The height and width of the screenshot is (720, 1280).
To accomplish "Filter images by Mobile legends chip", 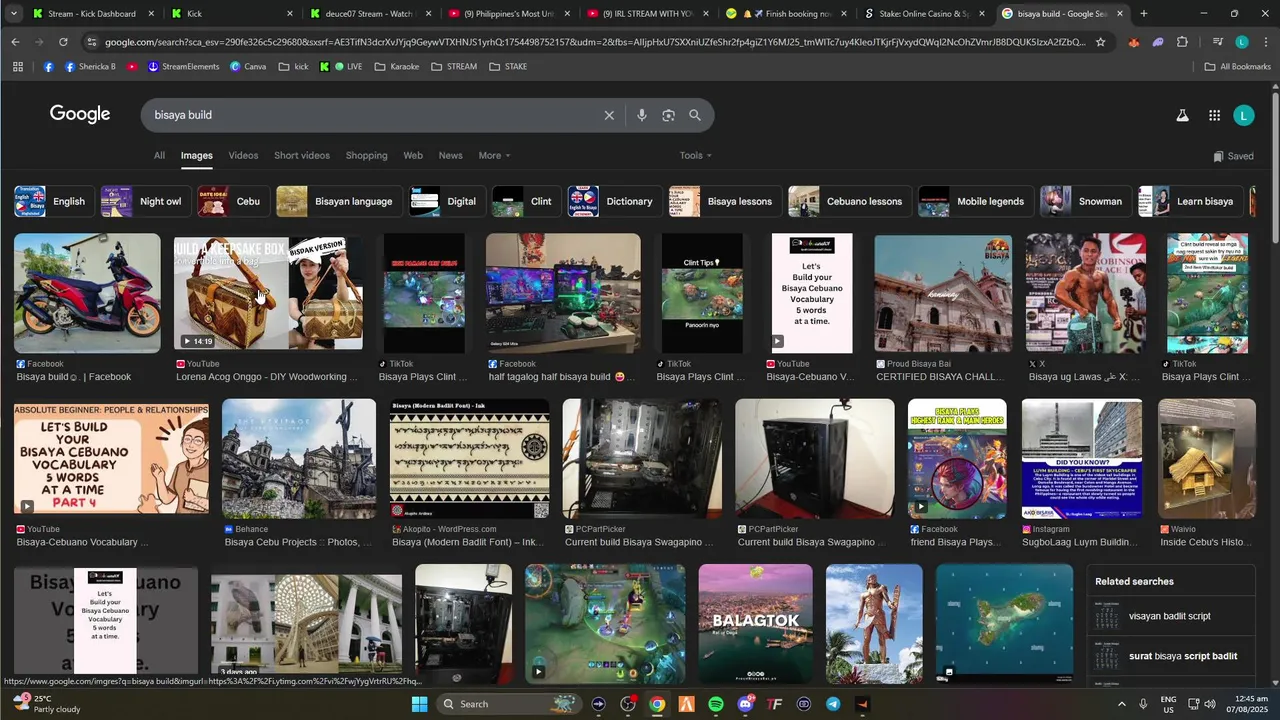I will click(x=975, y=201).
